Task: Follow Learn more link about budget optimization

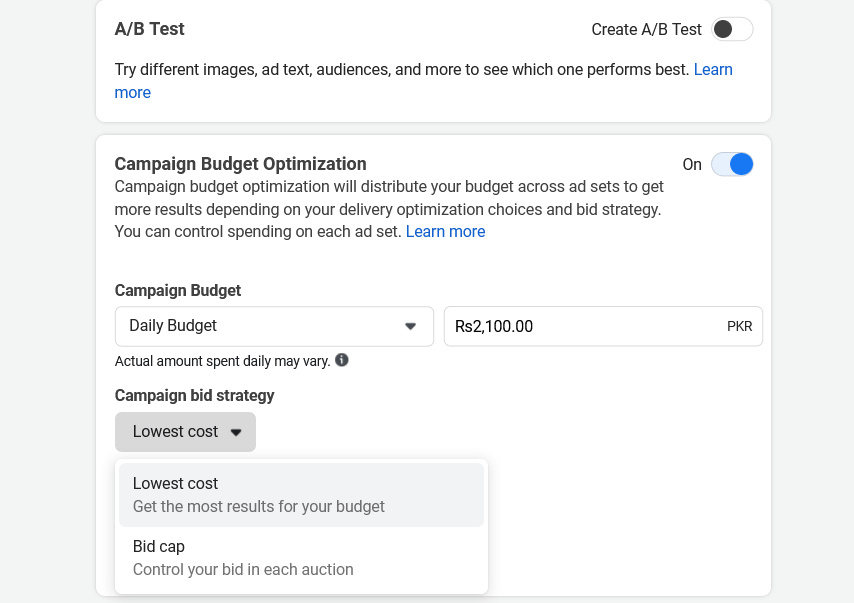Action: tap(445, 232)
